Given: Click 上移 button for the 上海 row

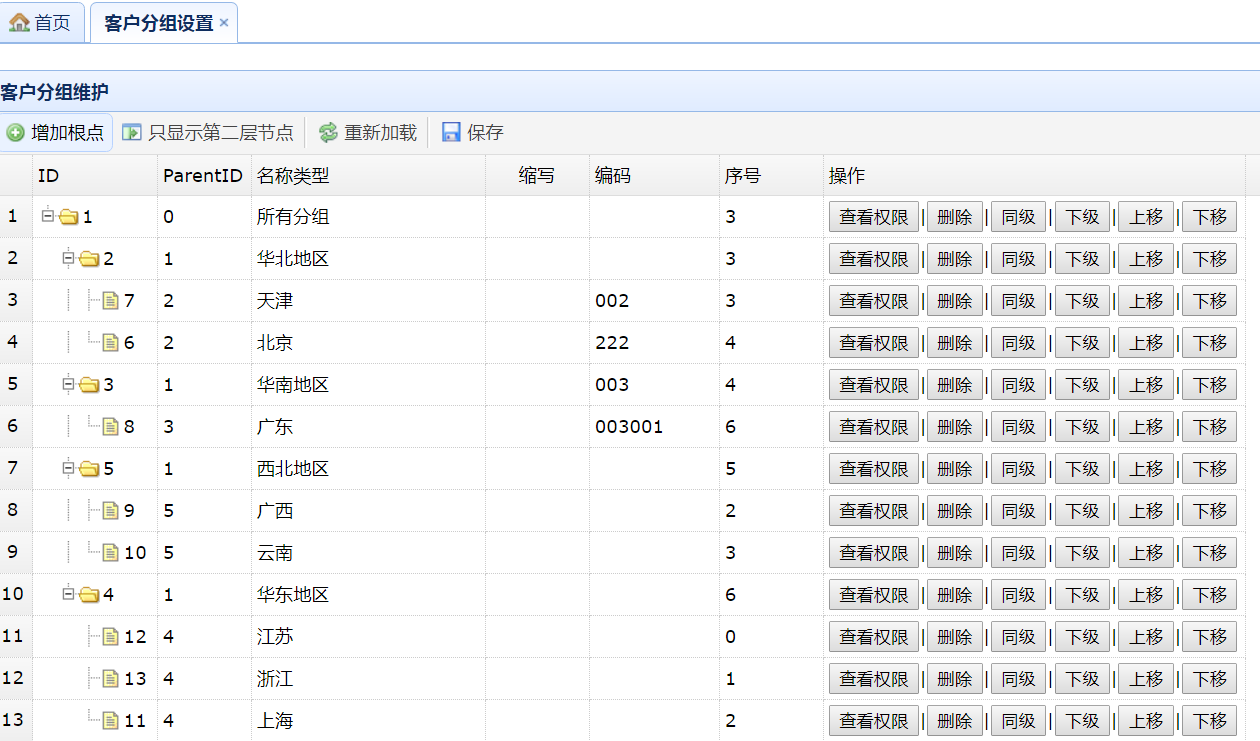Looking at the screenshot, I should click(x=1145, y=721).
